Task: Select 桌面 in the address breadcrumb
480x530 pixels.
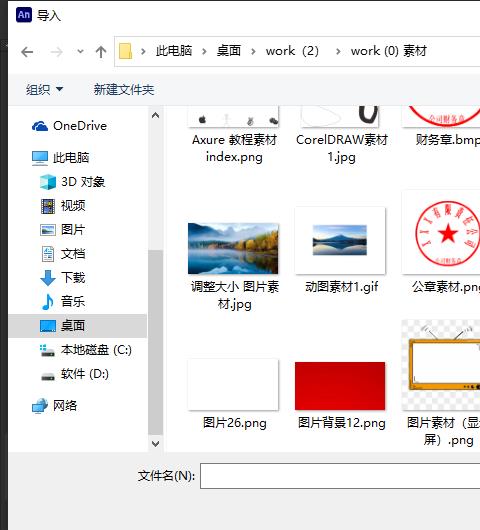Action: (x=229, y=51)
